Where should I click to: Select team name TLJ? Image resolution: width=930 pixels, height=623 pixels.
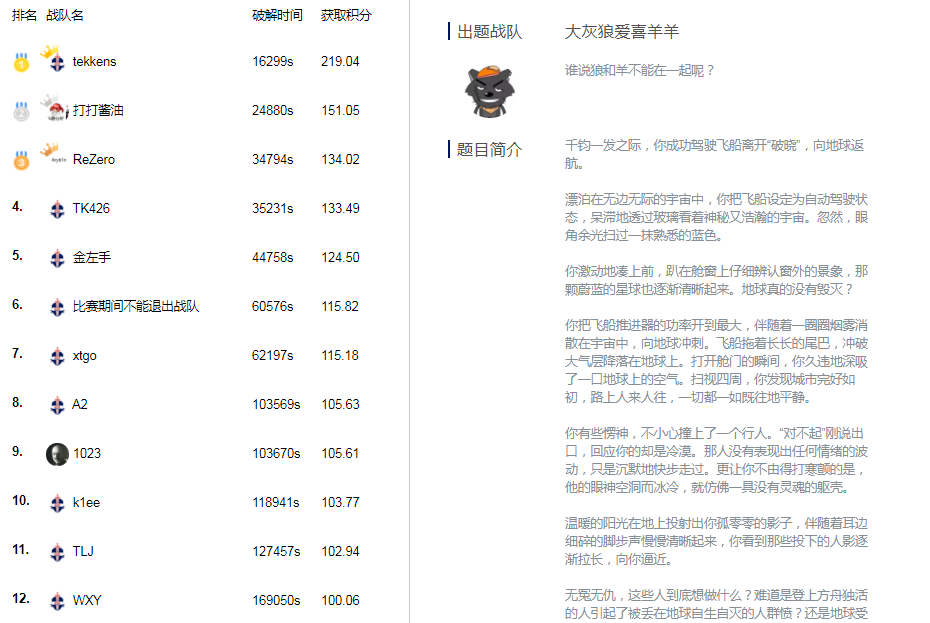(x=83, y=551)
